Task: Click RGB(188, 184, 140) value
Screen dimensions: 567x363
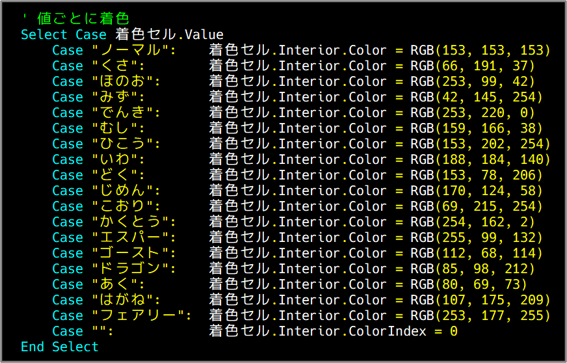Action: (x=481, y=159)
